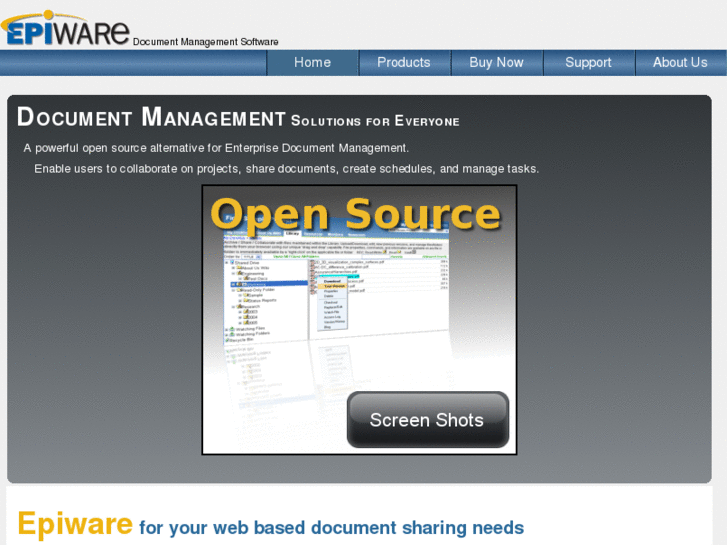This screenshot has height=545, width=727.
Task: Click the 'Document Management Software' tagline
Action: click(x=205, y=42)
